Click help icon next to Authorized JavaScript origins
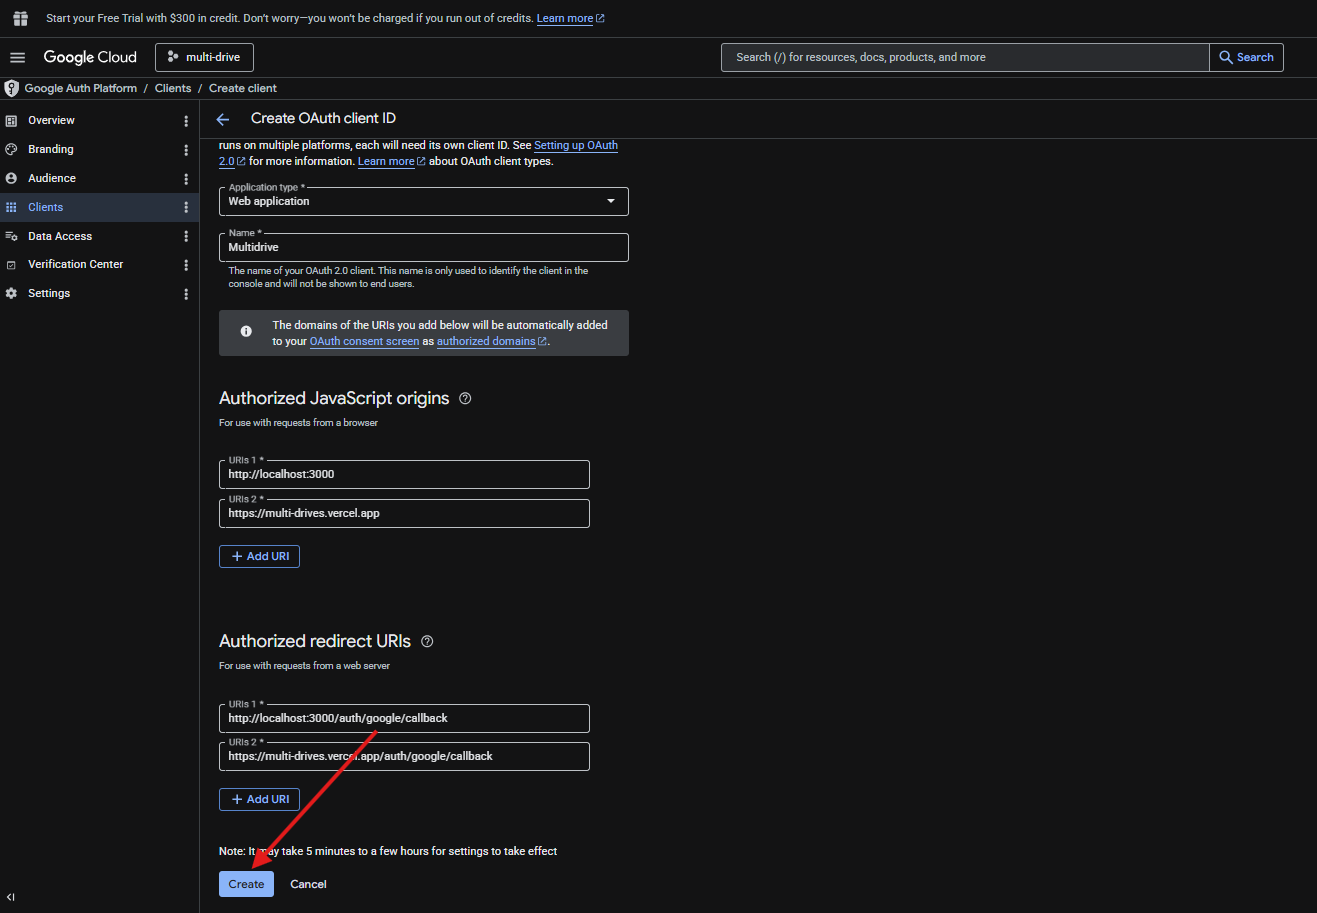 click(465, 398)
